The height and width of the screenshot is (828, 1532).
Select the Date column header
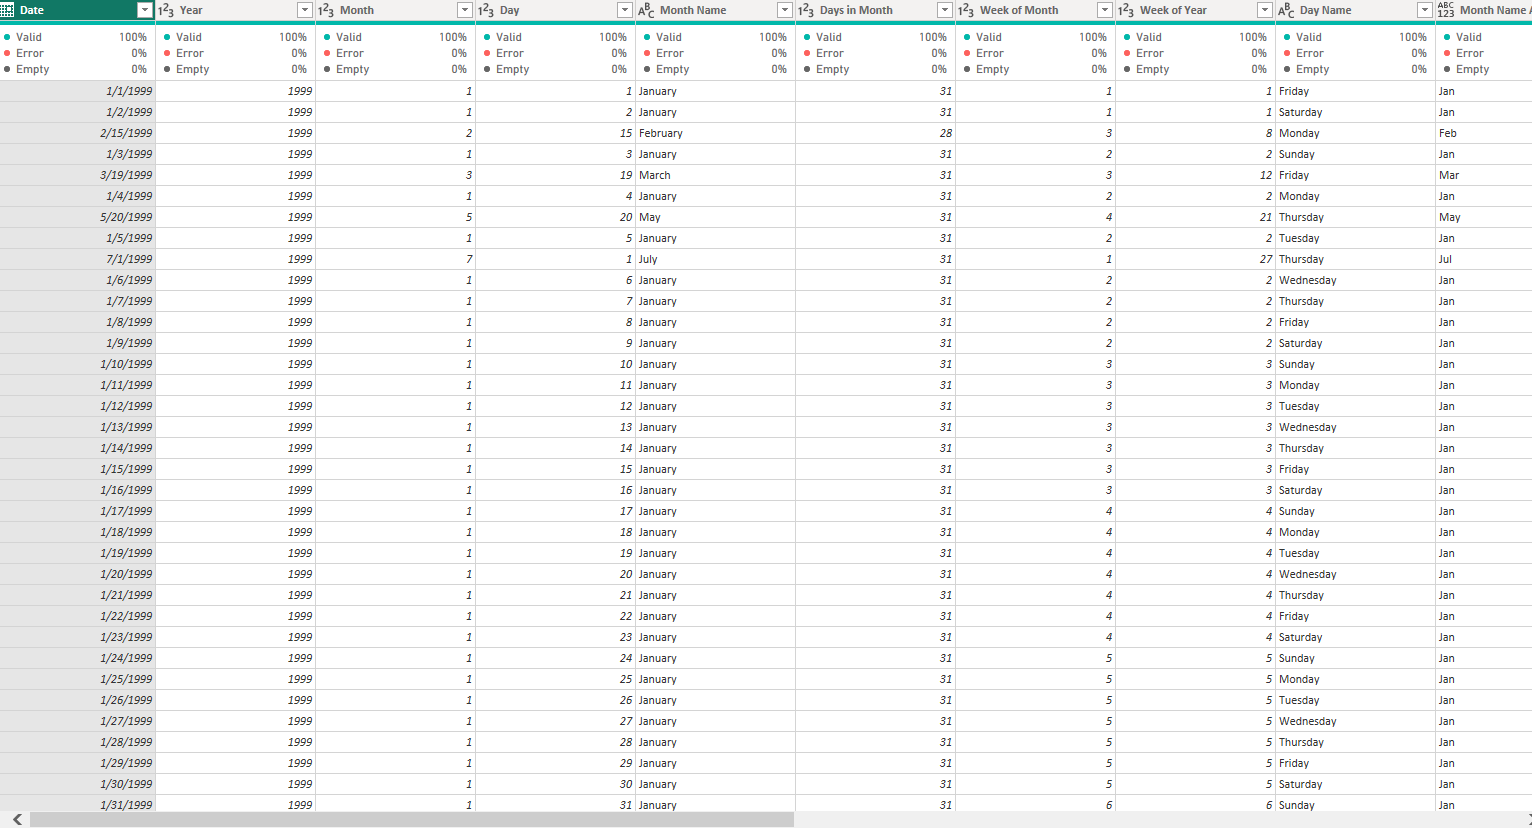coord(77,10)
